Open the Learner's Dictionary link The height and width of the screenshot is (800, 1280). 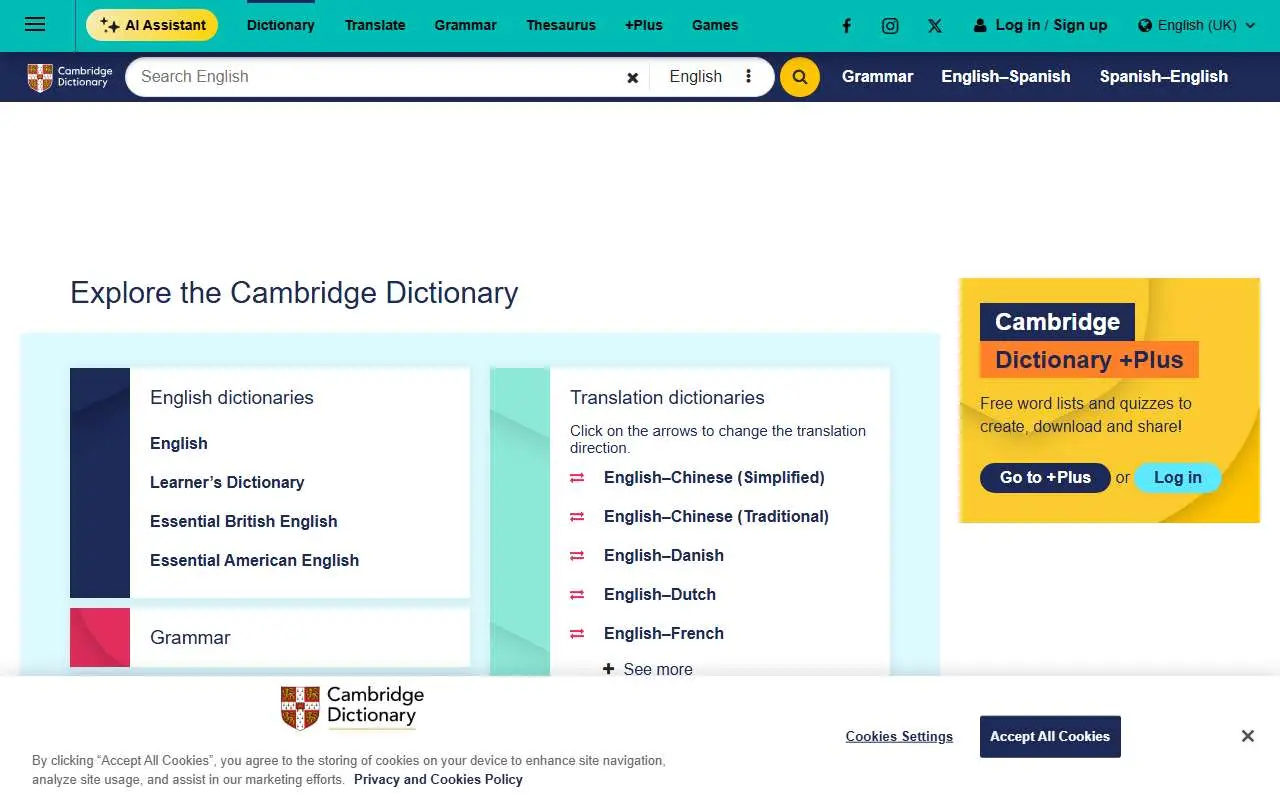[227, 482]
